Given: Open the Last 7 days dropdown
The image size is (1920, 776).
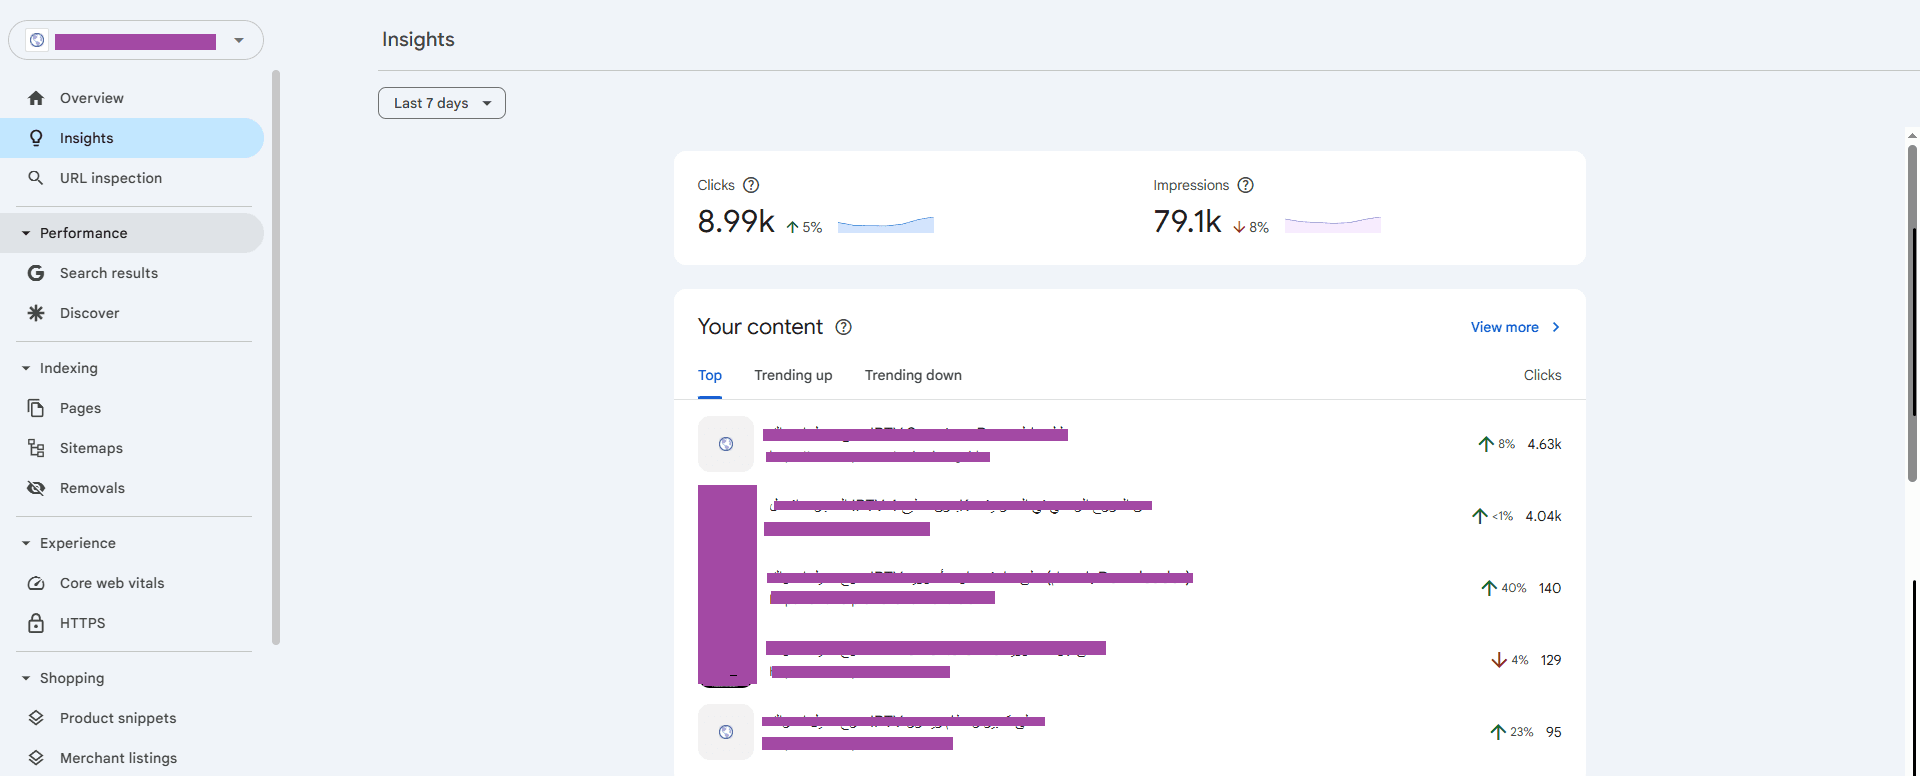Looking at the screenshot, I should point(441,103).
